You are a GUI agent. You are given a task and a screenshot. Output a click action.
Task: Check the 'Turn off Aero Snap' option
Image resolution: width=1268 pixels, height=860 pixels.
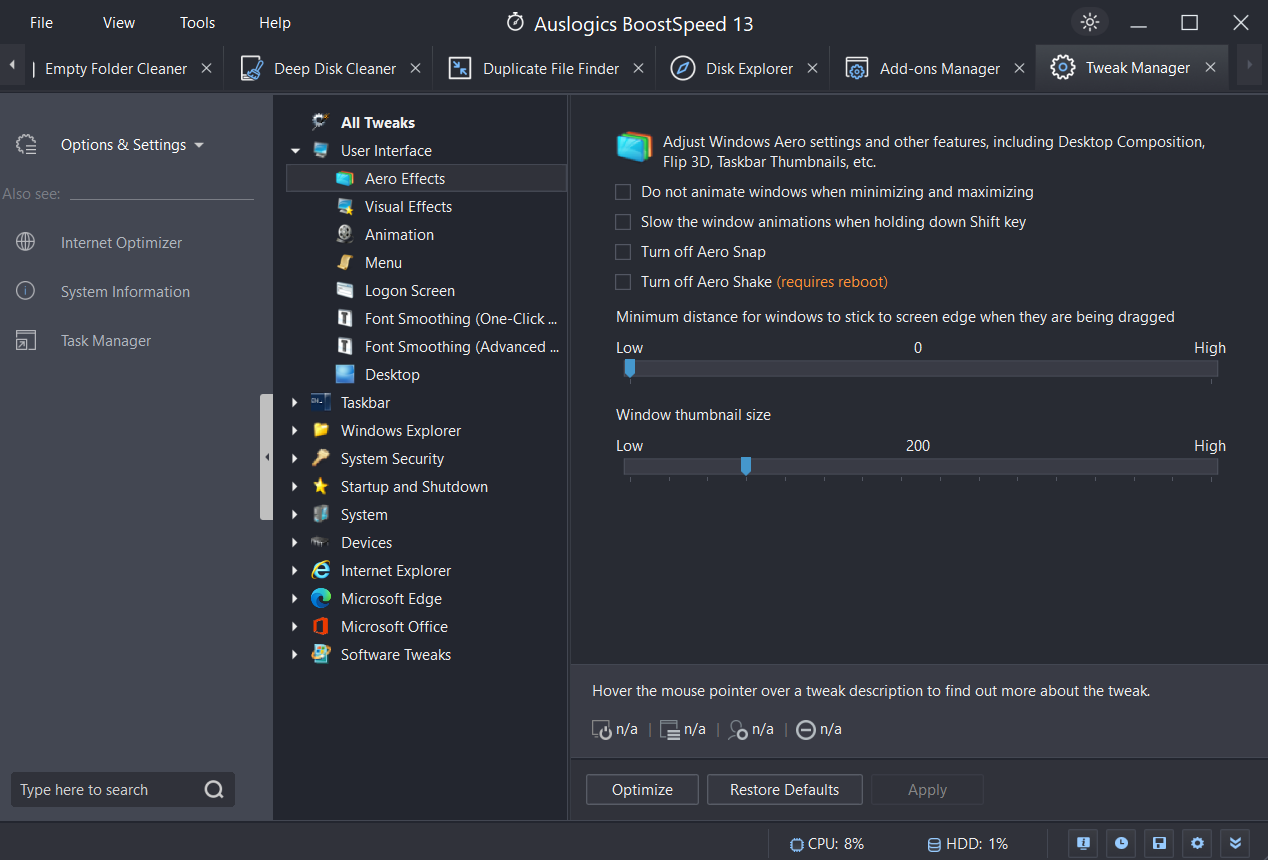623,252
